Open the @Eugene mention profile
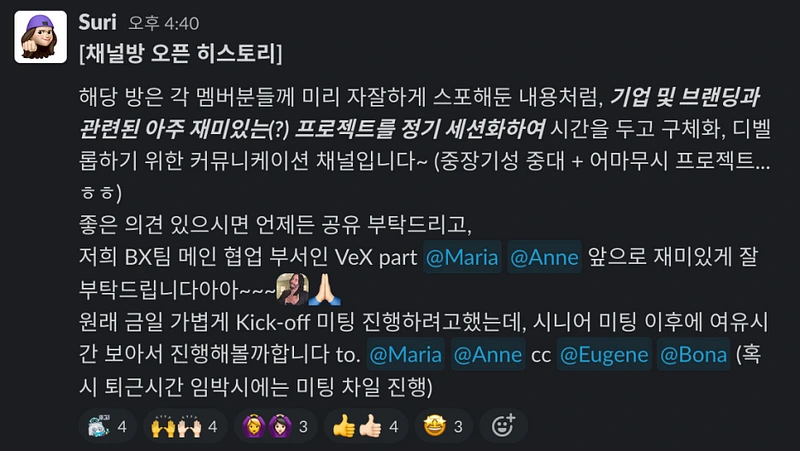The image size is (800, 451). pos(604,354)
